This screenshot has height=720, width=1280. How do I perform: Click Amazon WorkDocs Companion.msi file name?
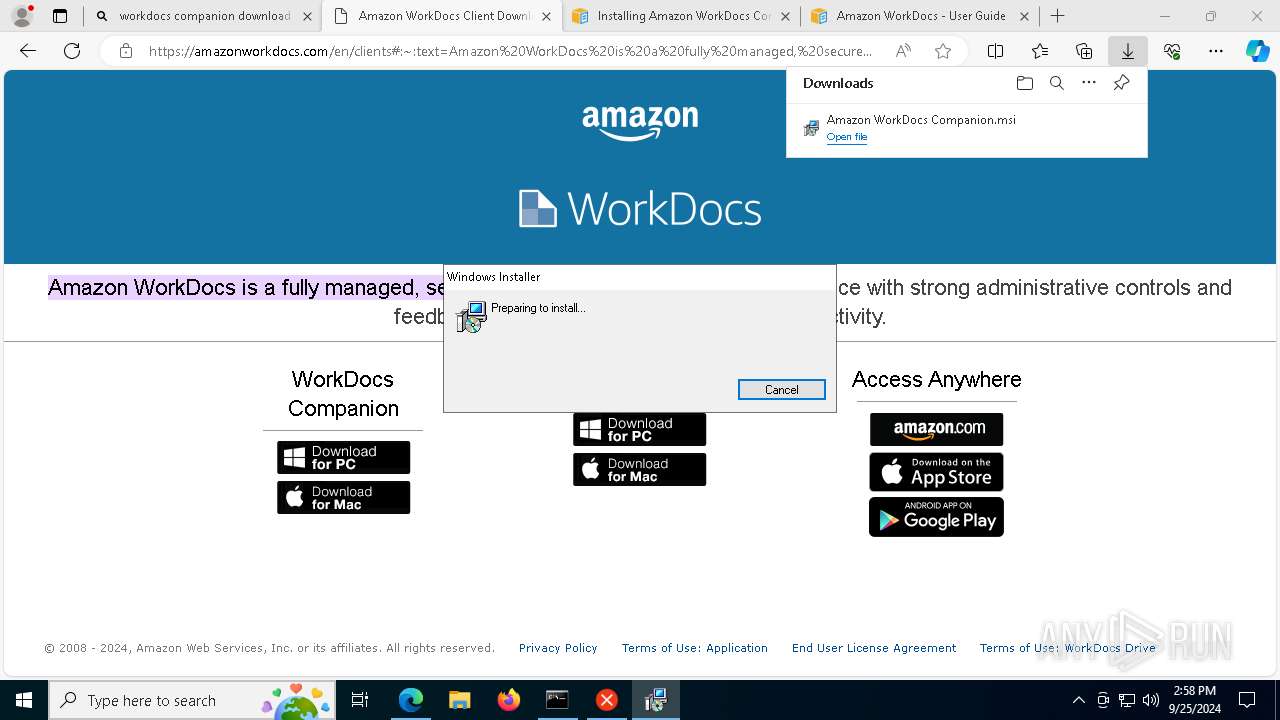point(921,120)
